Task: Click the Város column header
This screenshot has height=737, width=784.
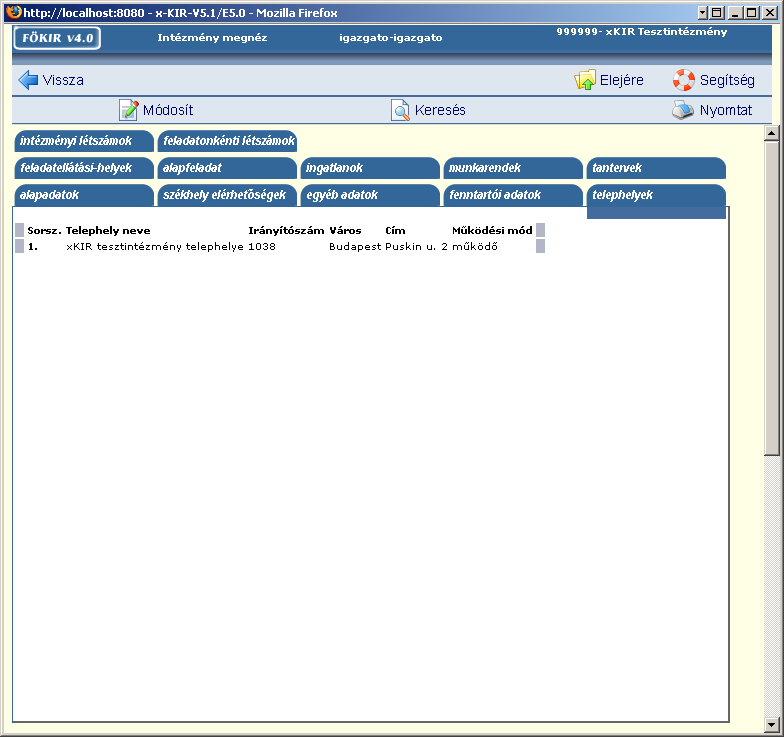Action: pos(345,230)
